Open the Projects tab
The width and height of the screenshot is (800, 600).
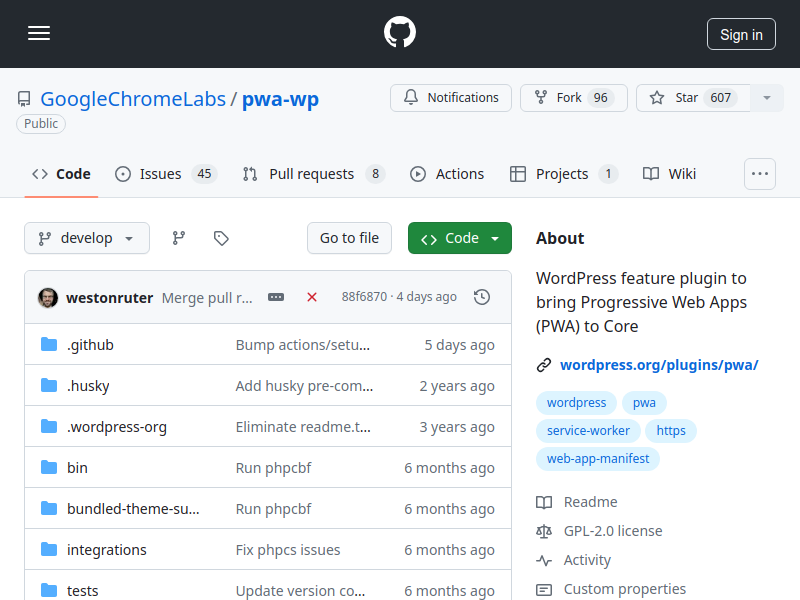(x=564, y=174)
